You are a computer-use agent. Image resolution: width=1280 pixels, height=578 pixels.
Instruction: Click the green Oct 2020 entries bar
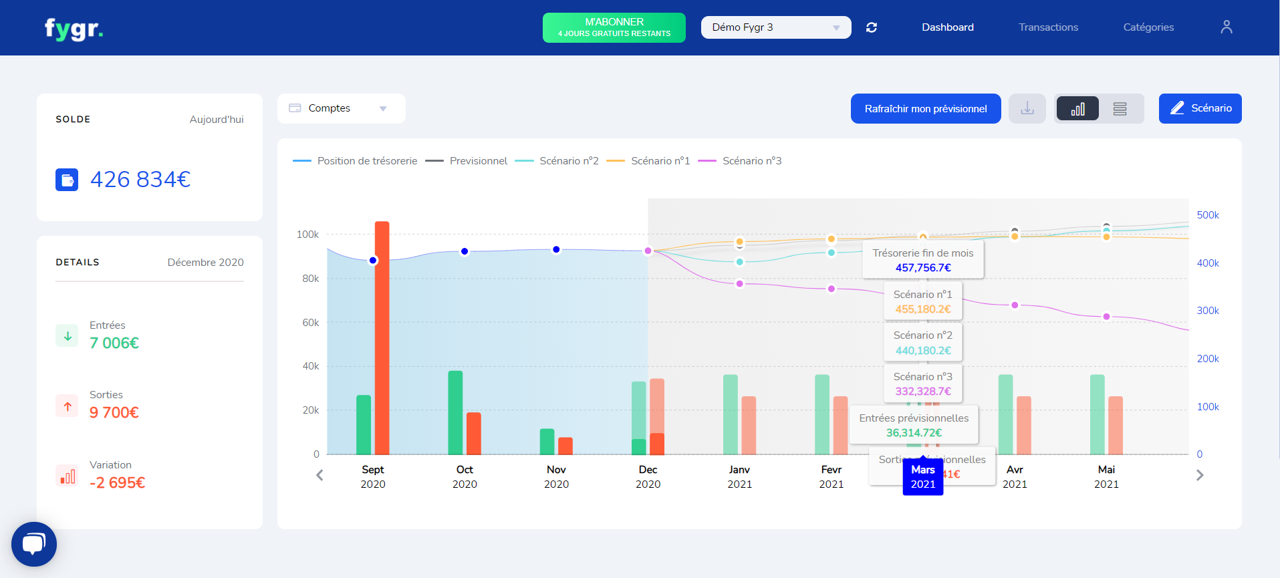pos(455,413)
